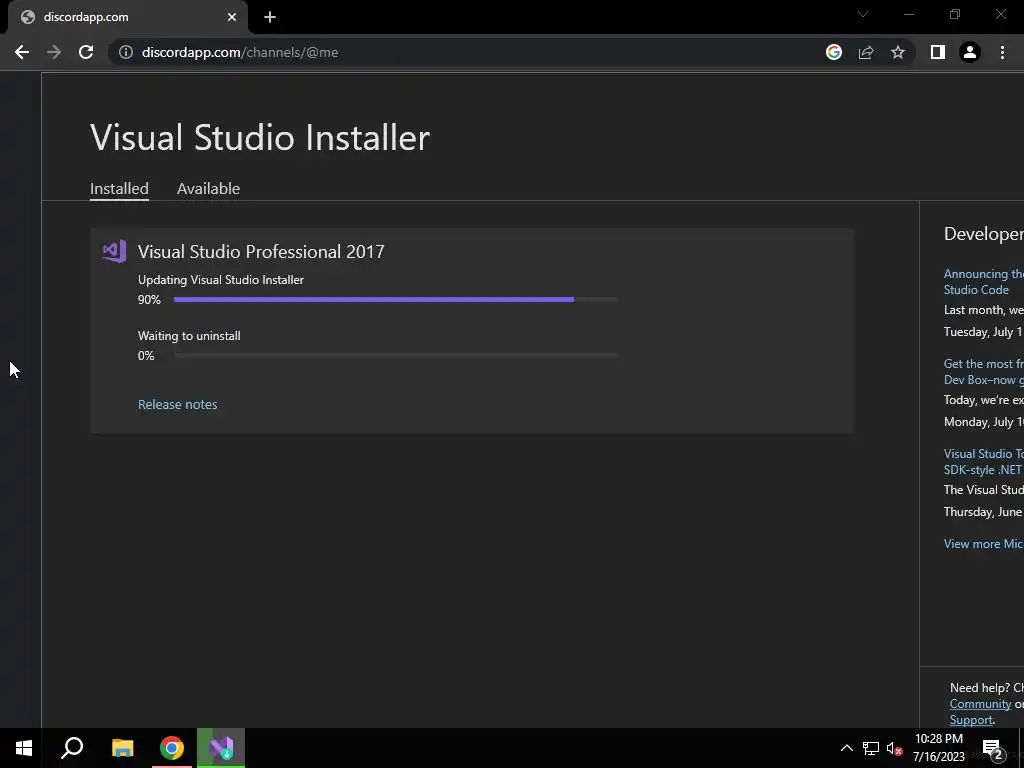Viewport: 1024px width, 768px height.
Task: Click Visual Studio Professional 2017 title text
Action: [261, 251]
